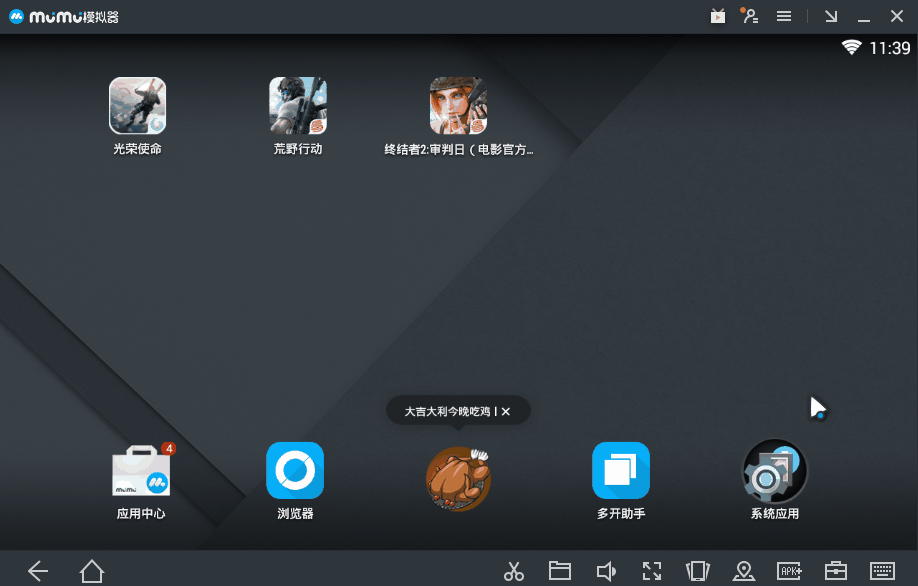Shake the device with shake icon
Image resolution: width=918 pixels, height=586 pixels.
pyautogui.click(x=697, y=571)
